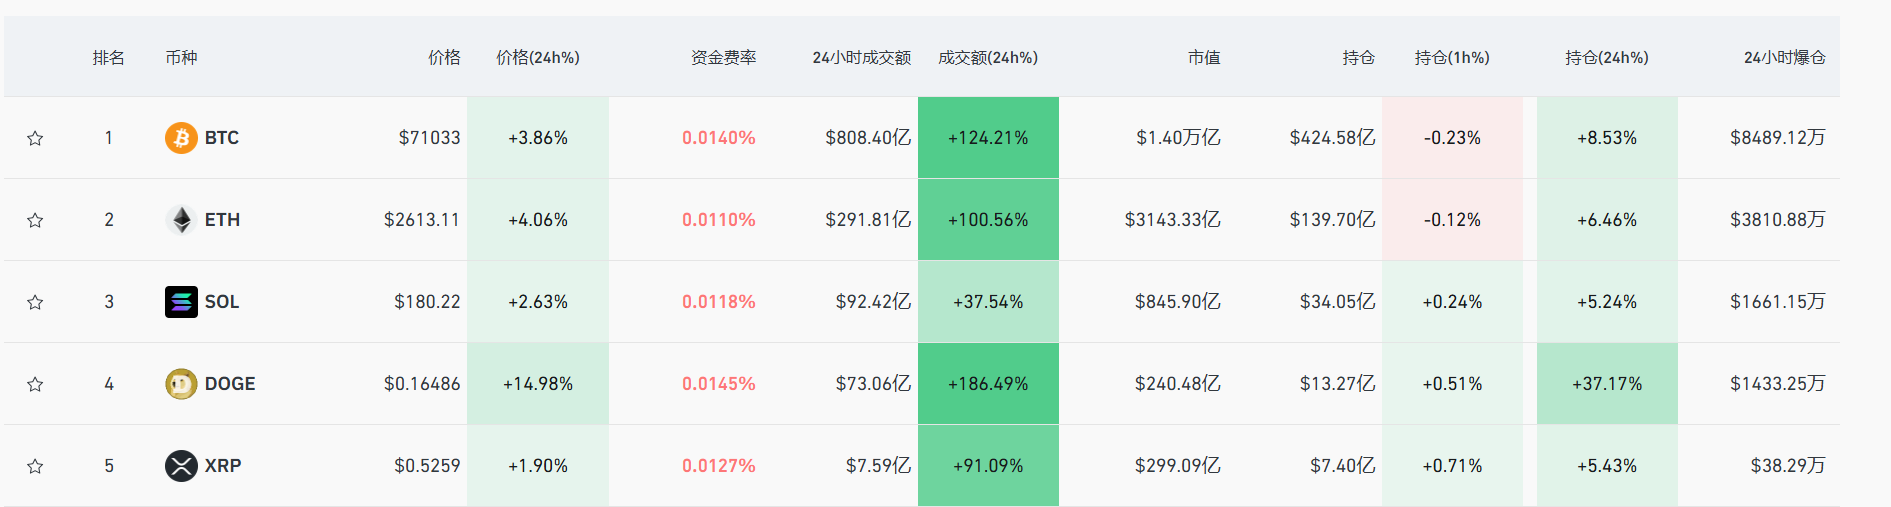Screen dimensions: 1891x507
Task: Click the +186.49% volume change cell
Action: (x=988, y=384)
